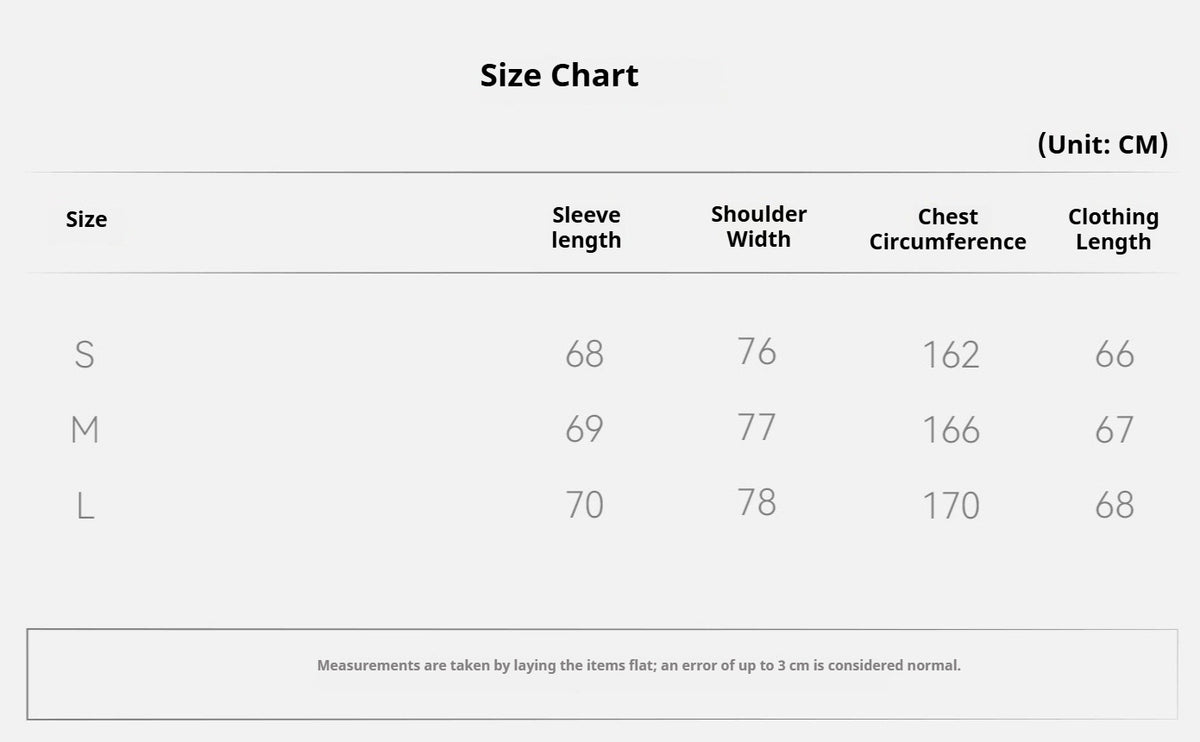Click the Chest Circumference header
1200x742 pixels.
948,229
